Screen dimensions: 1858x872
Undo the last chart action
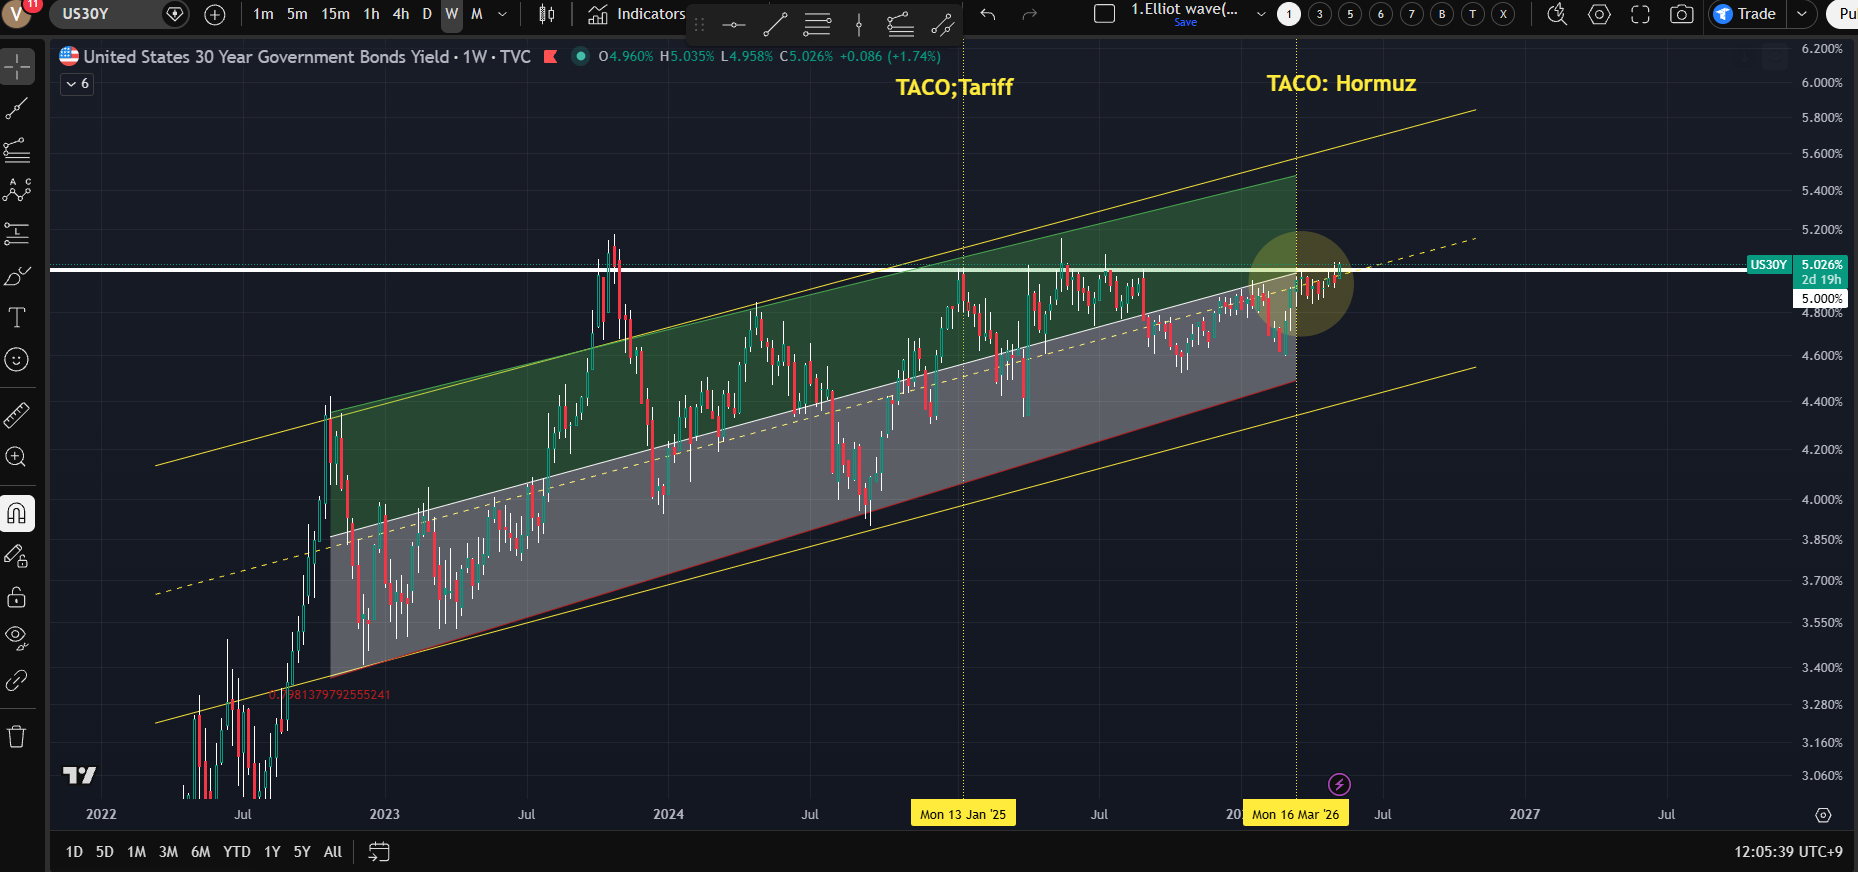click(x=988, y=14)
